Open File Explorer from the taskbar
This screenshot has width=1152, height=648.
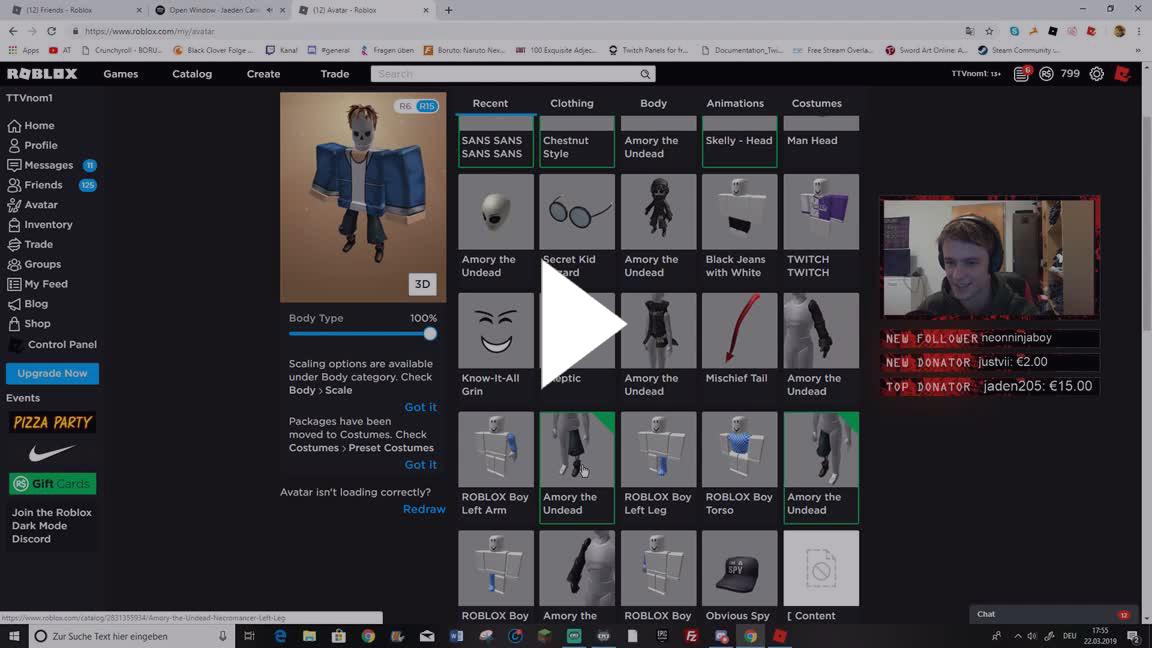309,636
